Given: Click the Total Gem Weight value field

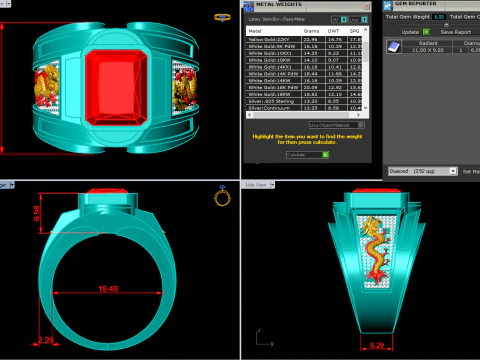Looking at the screenshot, I should coord(439,17).
